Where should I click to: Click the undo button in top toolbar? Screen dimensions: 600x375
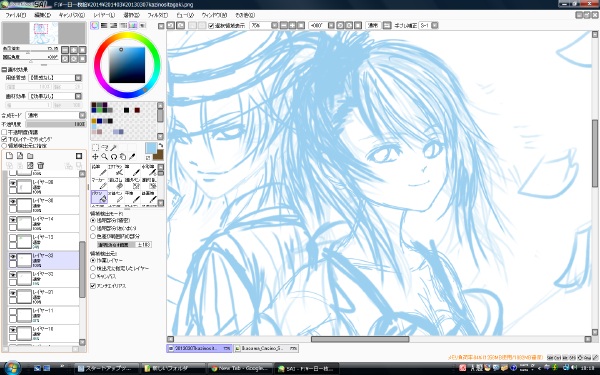click(x=171, y=25)
